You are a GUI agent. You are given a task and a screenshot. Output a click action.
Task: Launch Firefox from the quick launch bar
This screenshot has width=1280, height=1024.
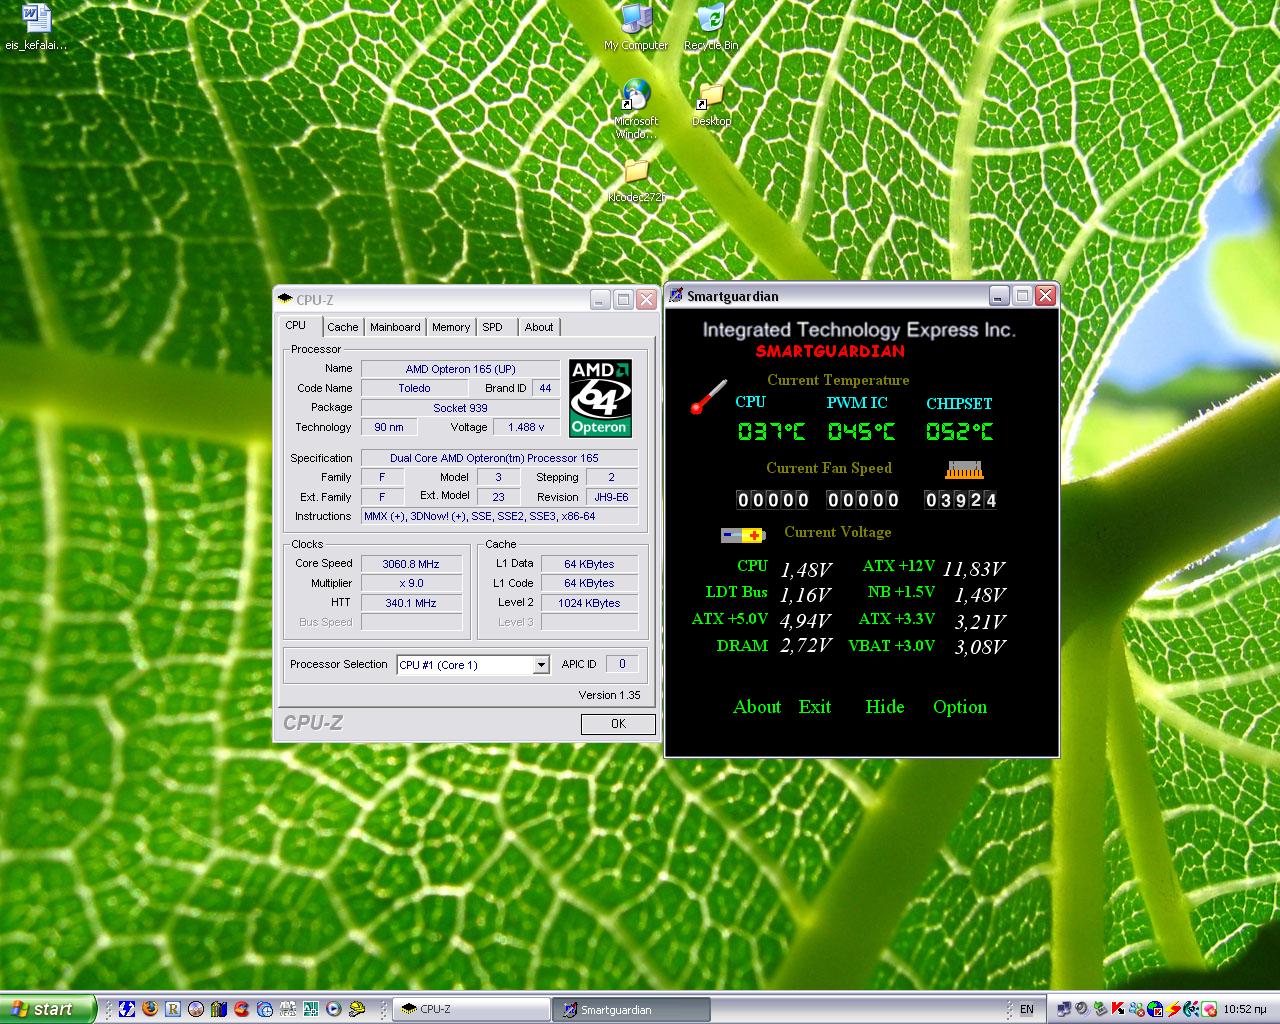150,1009
